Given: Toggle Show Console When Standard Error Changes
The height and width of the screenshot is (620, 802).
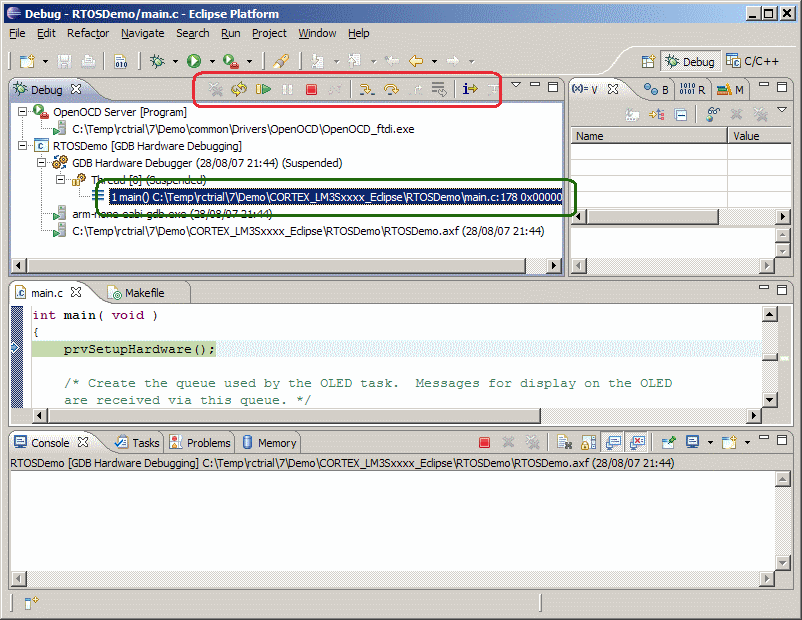Looking at the screenshot, I should (x=637, y=442).
